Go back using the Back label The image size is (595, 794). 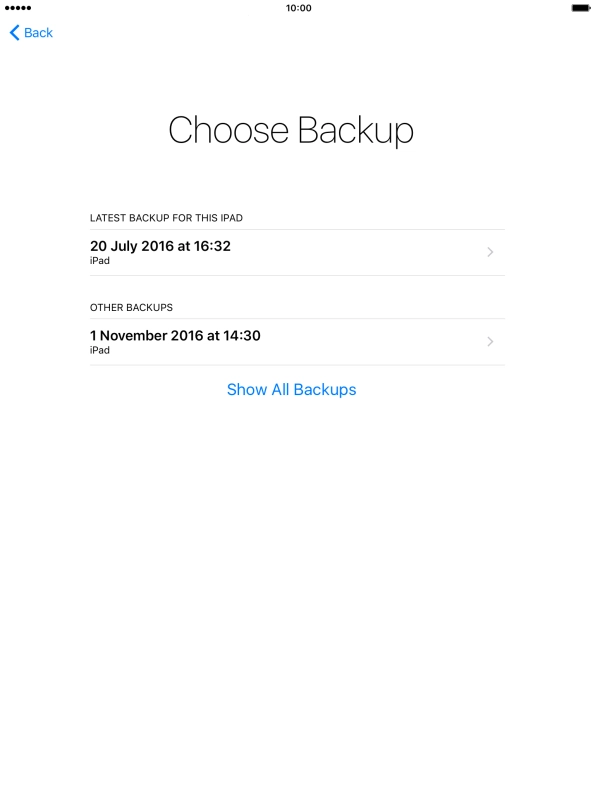[38, 33]
